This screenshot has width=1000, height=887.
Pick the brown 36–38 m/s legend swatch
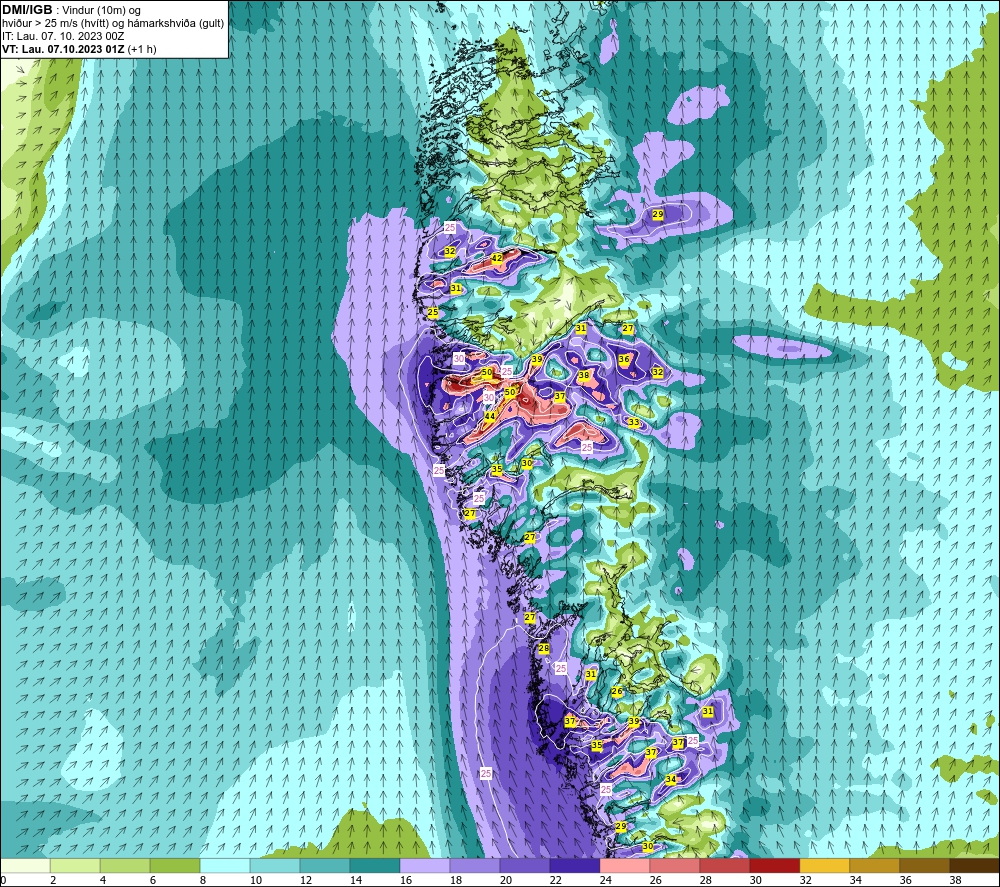click(924, 865)
